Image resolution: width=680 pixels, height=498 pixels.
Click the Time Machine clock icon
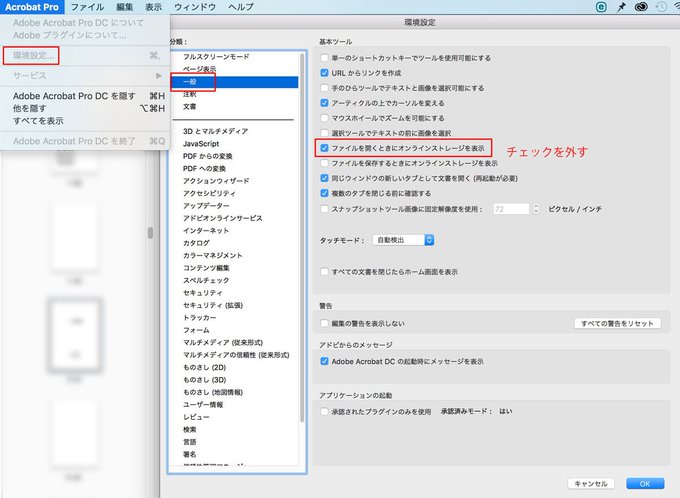tap(661, 7)
